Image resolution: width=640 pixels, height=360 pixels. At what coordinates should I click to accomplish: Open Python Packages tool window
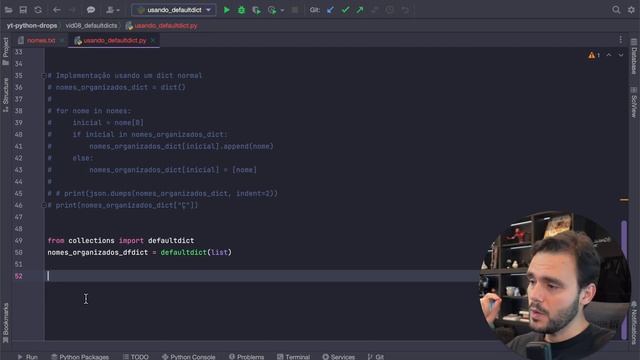[80, 357]
